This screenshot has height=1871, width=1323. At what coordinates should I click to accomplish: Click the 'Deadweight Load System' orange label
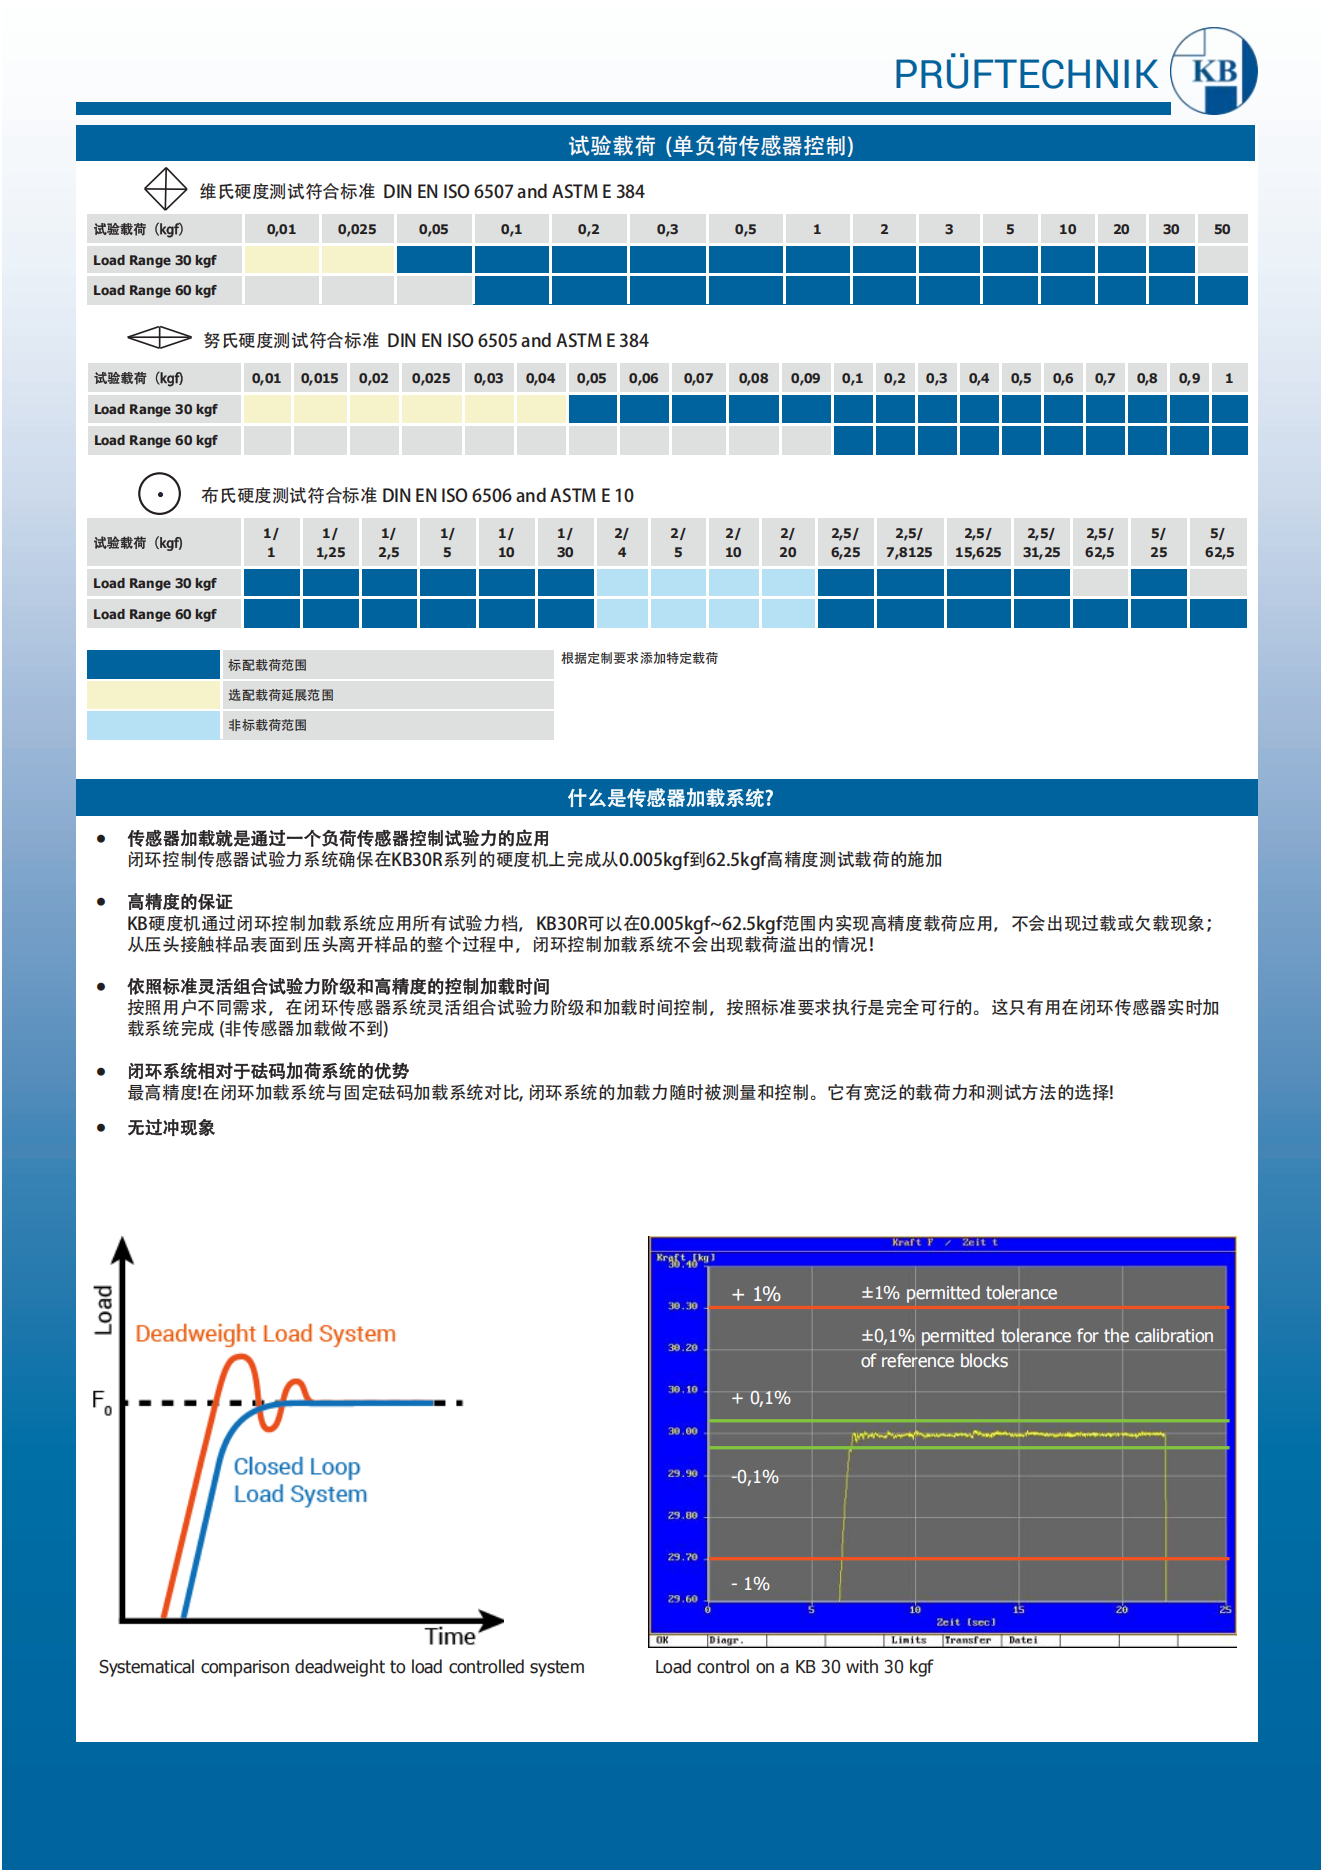point(266,1334)
